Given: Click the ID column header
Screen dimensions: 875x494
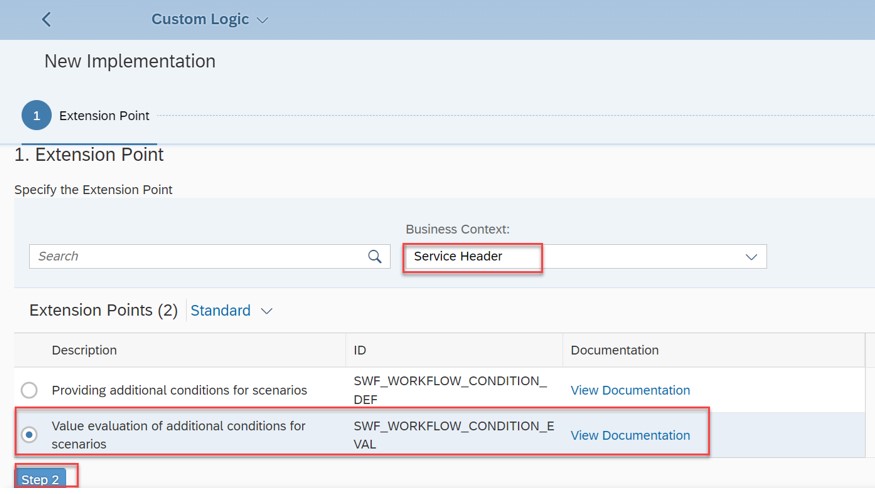Looking at the screenshot, I should 360,350.
